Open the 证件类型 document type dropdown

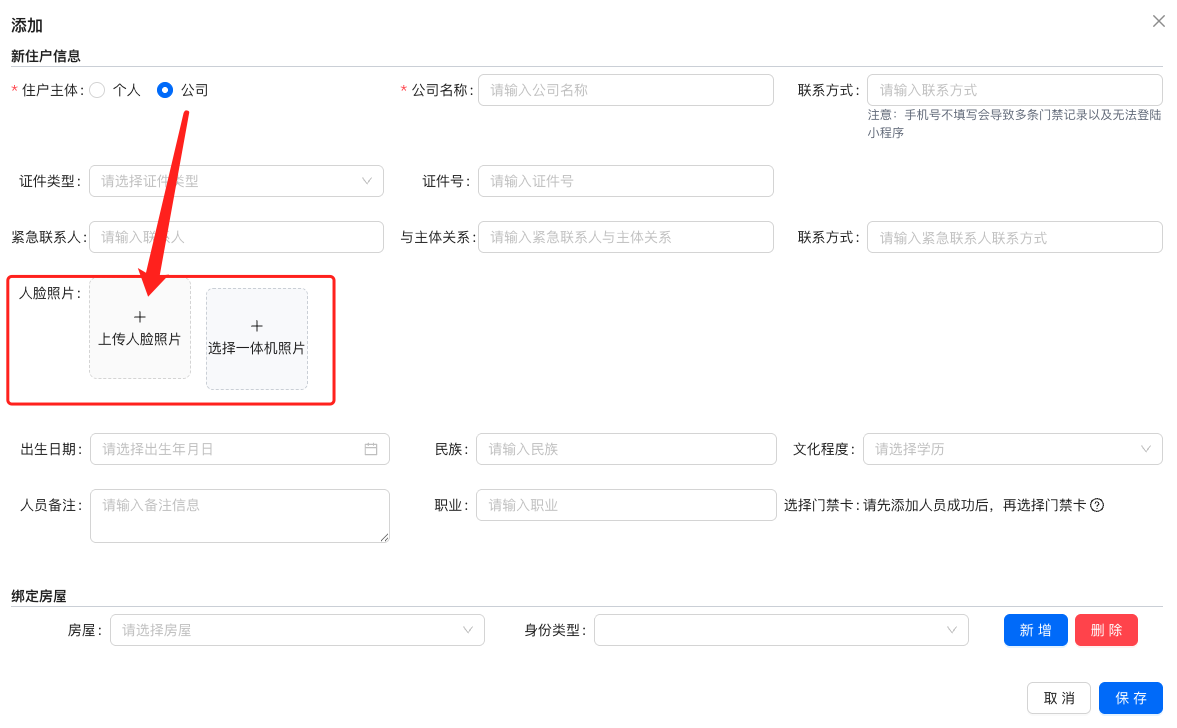[x=236, y=181]
